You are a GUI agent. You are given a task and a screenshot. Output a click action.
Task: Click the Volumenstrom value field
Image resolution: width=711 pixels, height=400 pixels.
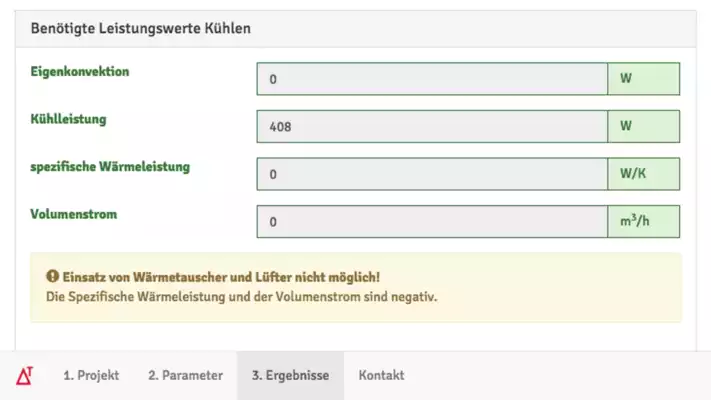[432, 222]
